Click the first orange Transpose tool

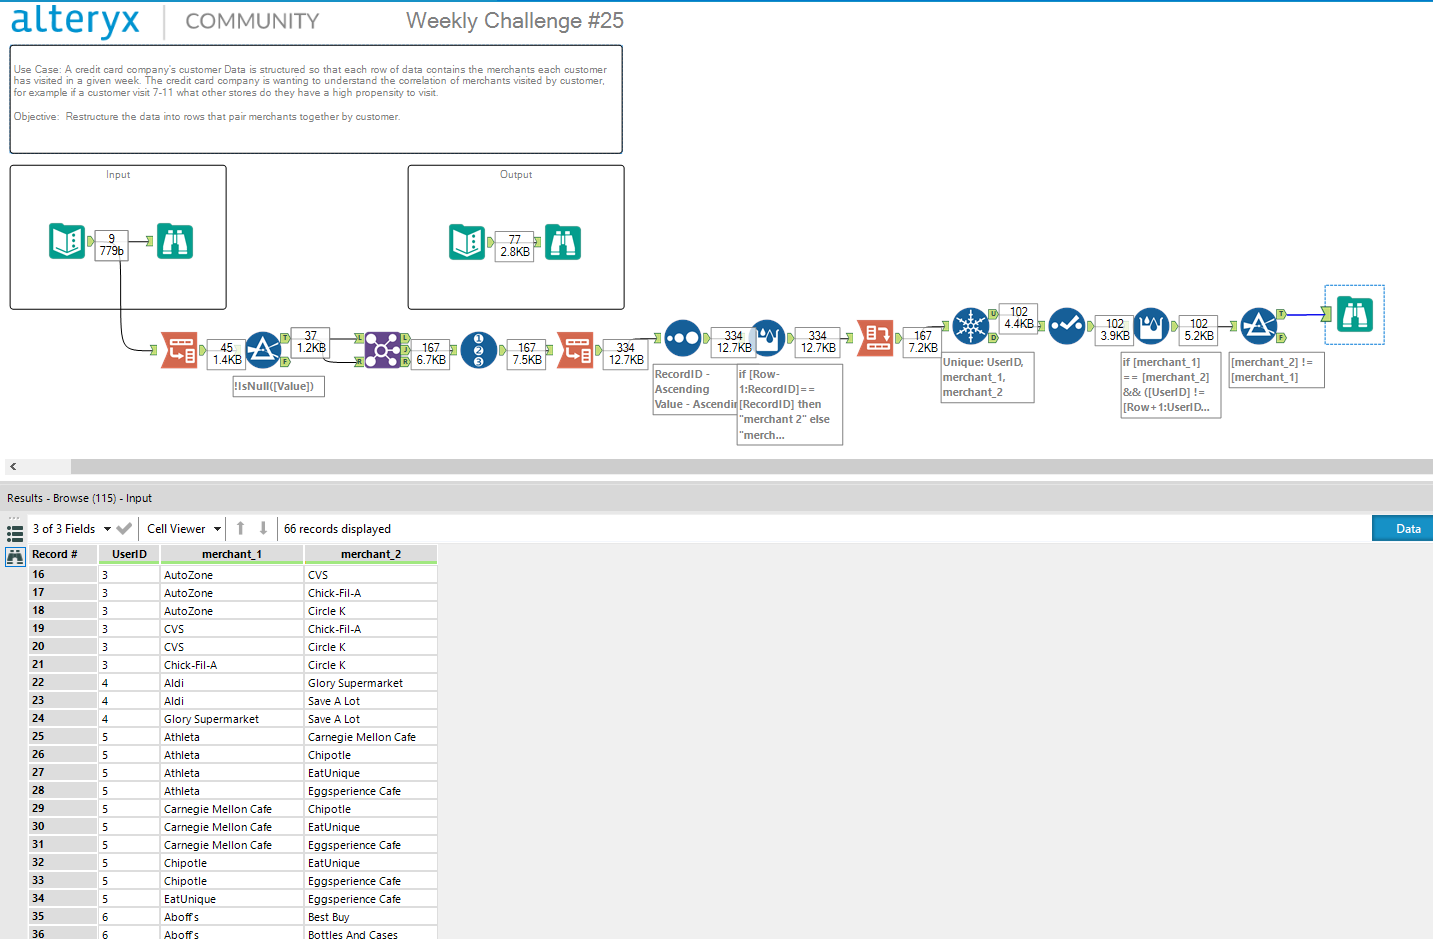(x=180, y=350)
